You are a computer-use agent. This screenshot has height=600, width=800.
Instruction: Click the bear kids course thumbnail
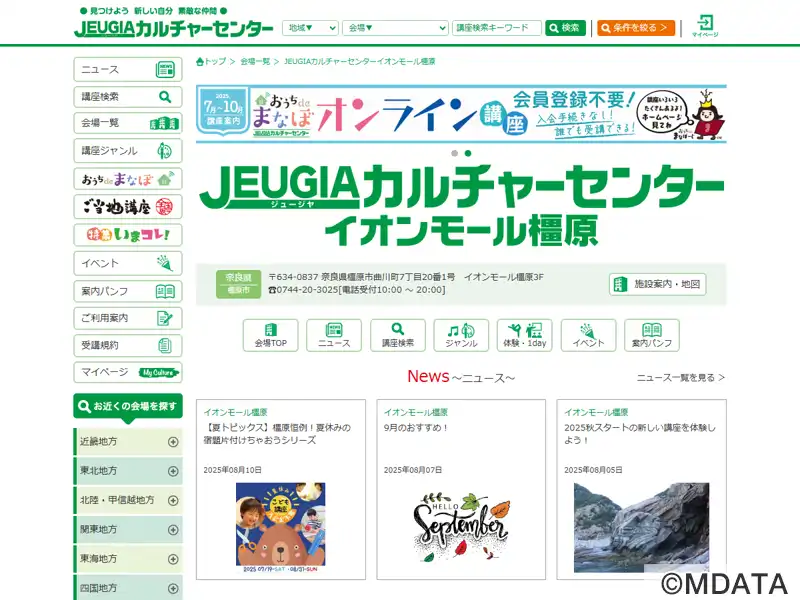click(281, 528)
